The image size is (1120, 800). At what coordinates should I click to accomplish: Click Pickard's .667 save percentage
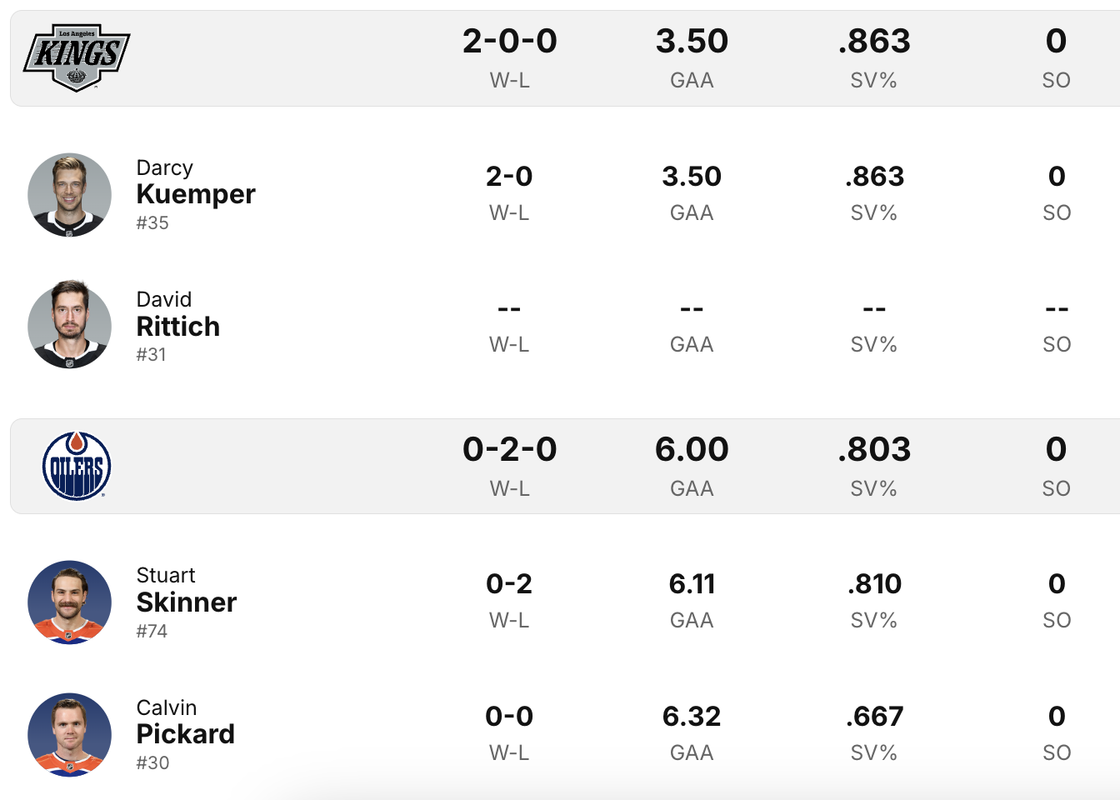[x=874, y=716]
